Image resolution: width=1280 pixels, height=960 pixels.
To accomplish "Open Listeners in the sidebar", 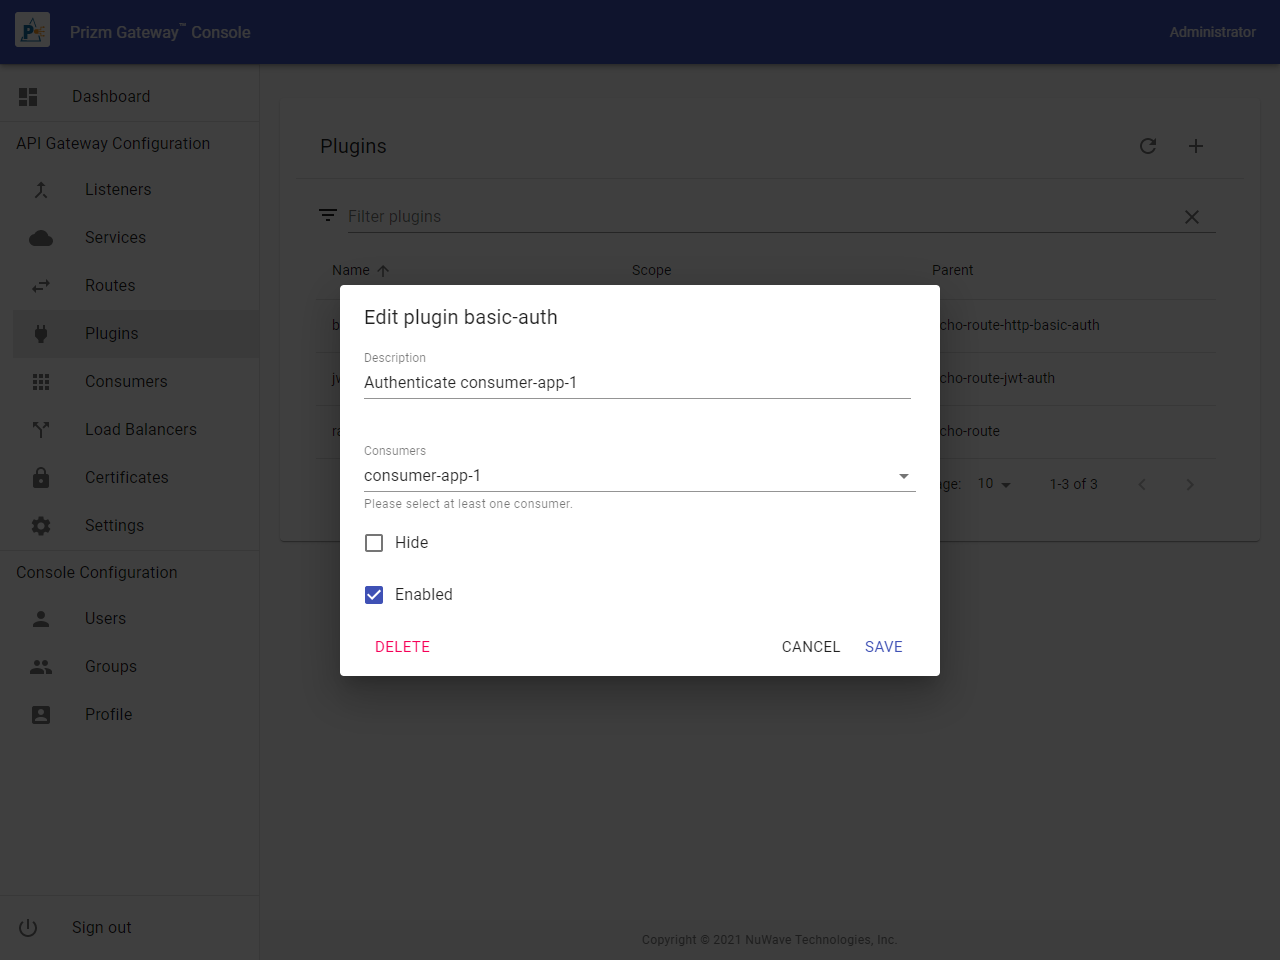I will (118, 190).
